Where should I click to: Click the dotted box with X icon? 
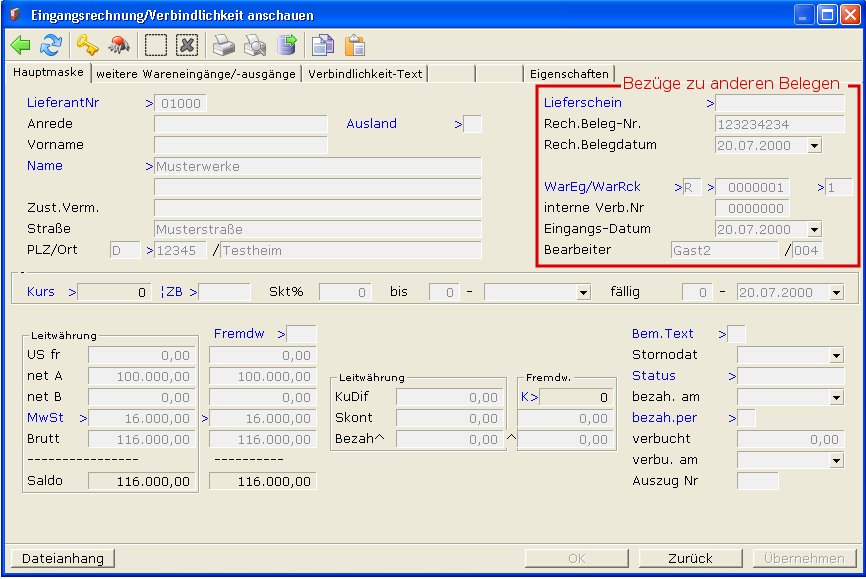pyautogui.click(x=187, y=45)
